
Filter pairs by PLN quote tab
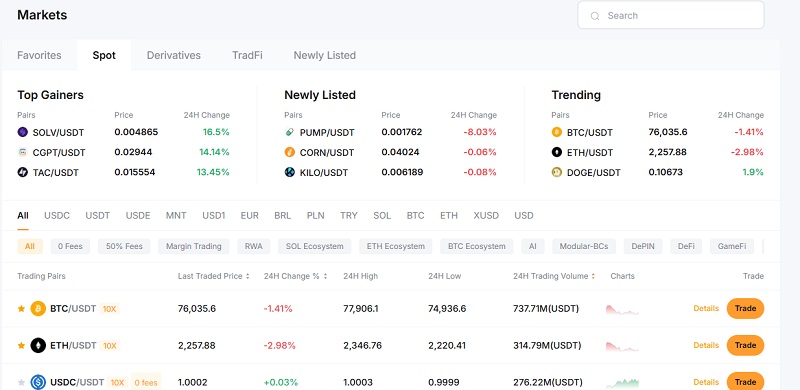coord(315,215)
